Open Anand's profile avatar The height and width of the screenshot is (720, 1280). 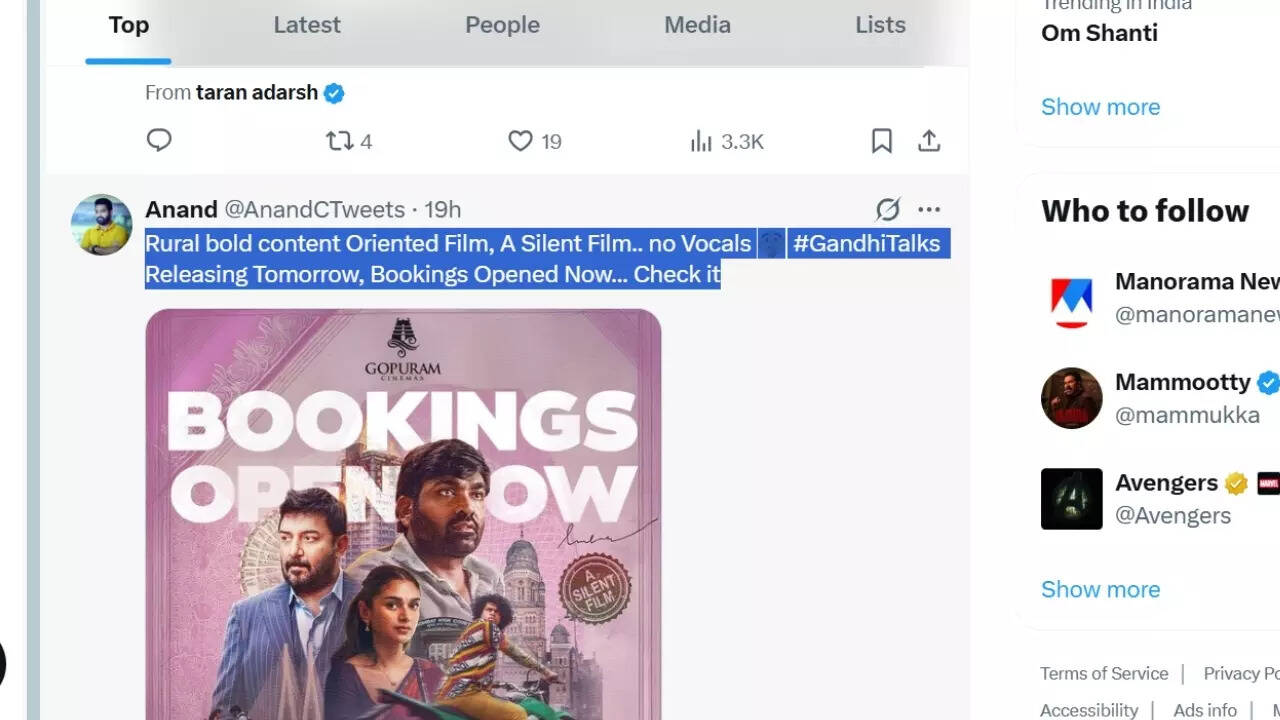coord(102,225)
